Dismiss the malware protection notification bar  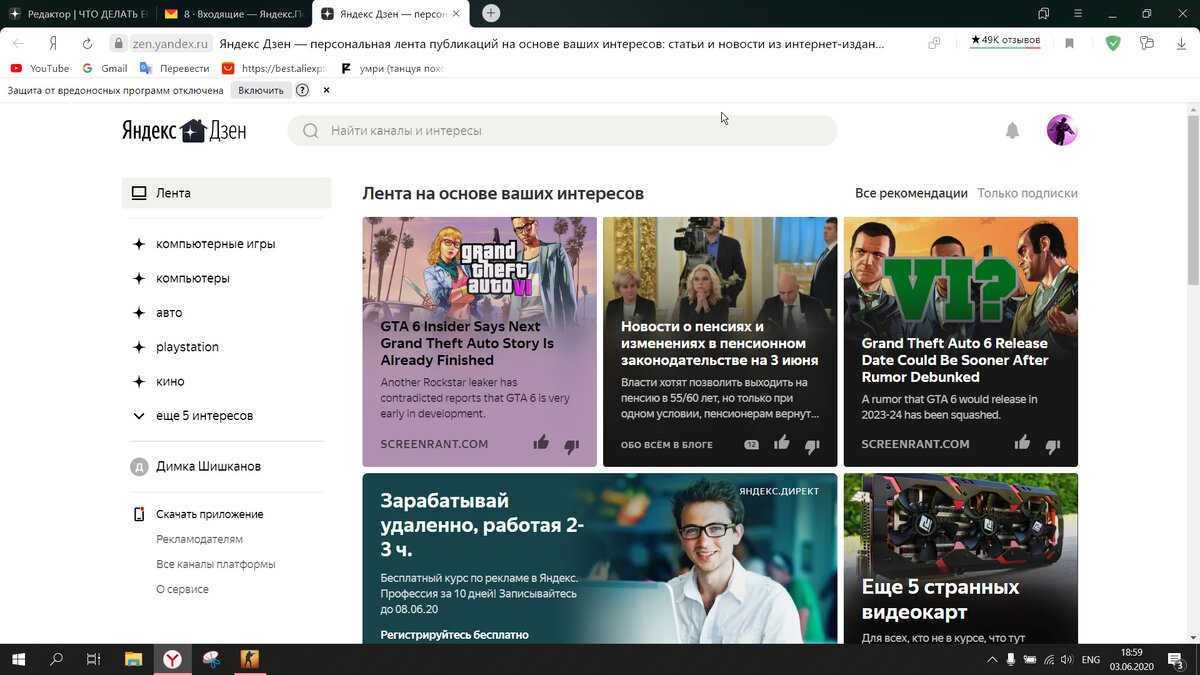point(326,90)
